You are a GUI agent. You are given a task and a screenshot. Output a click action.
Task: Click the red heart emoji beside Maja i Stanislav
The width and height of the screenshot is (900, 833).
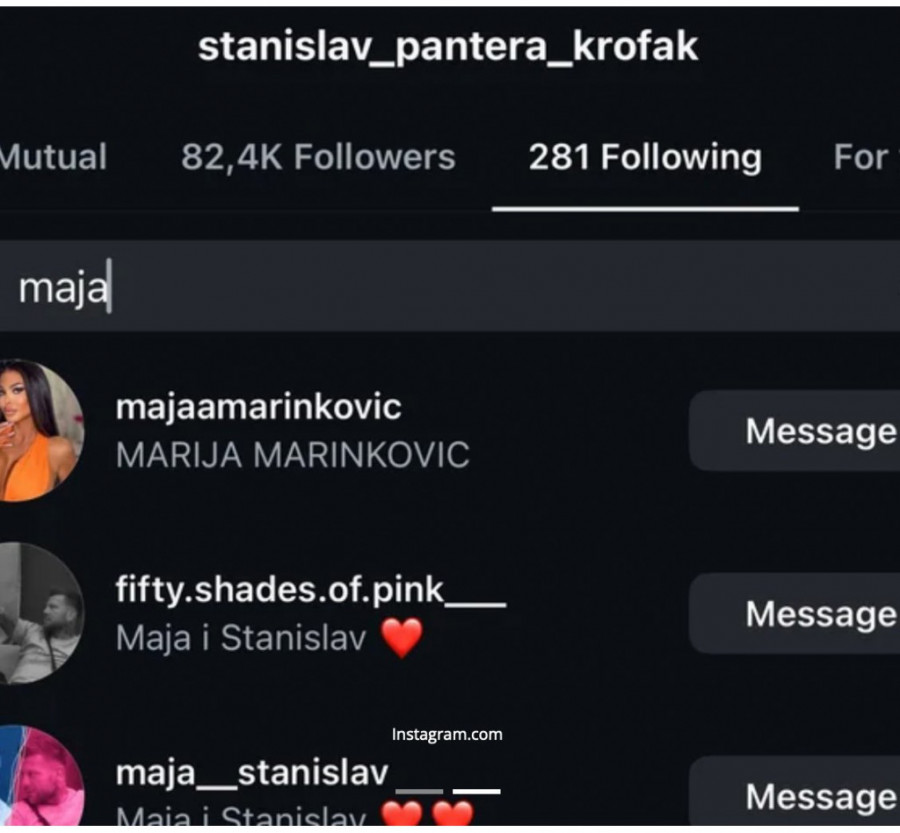point(402,637)
